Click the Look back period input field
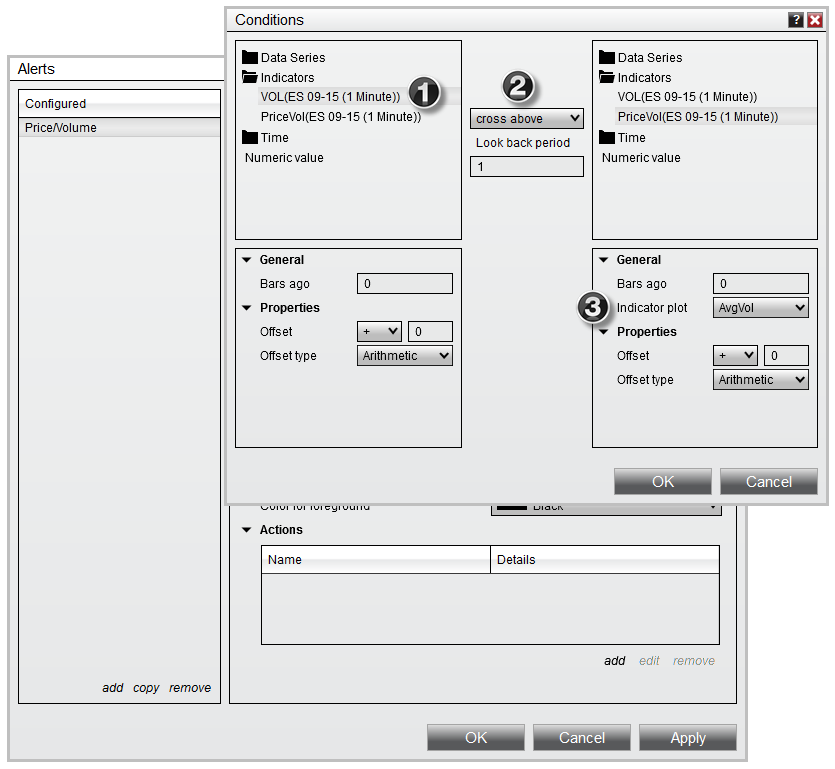Image resolution: width=835 pixels, height=769 pixels. point(526,167)
